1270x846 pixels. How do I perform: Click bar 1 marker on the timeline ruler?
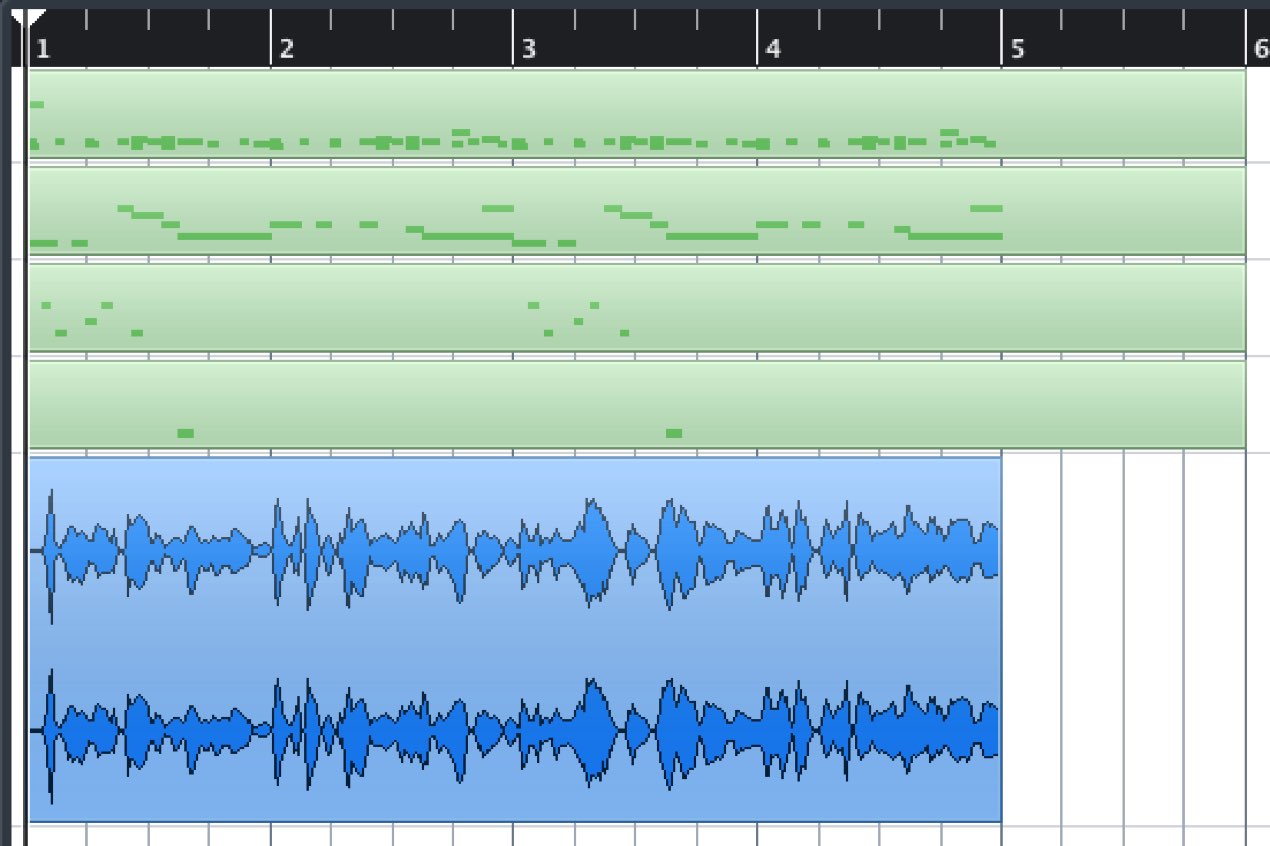[x=42, y=49]
